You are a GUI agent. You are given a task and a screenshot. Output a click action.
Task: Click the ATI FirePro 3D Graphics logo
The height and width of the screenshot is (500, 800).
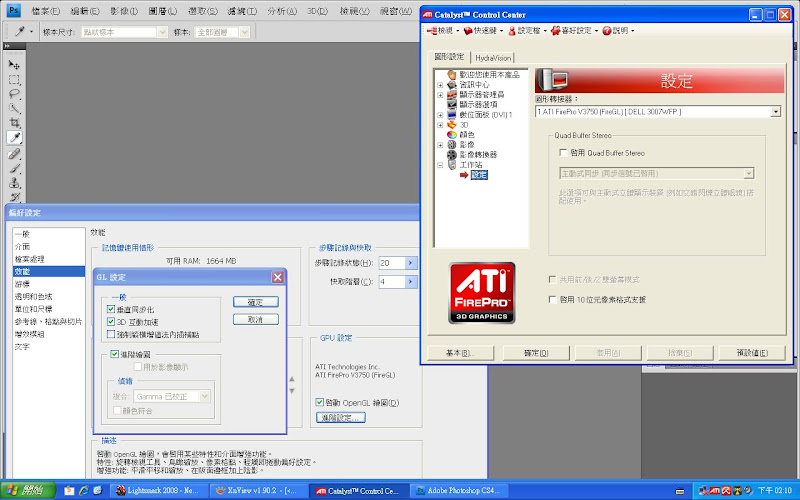481,293
